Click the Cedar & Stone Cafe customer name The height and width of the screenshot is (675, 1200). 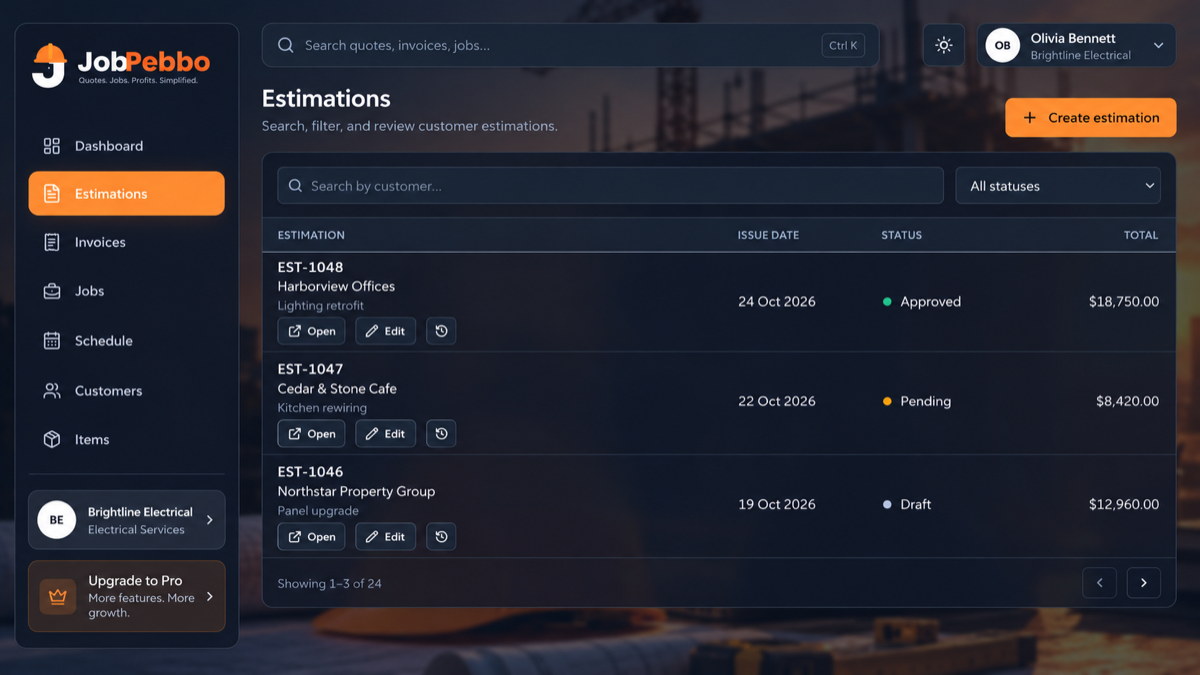pos(337,389)
